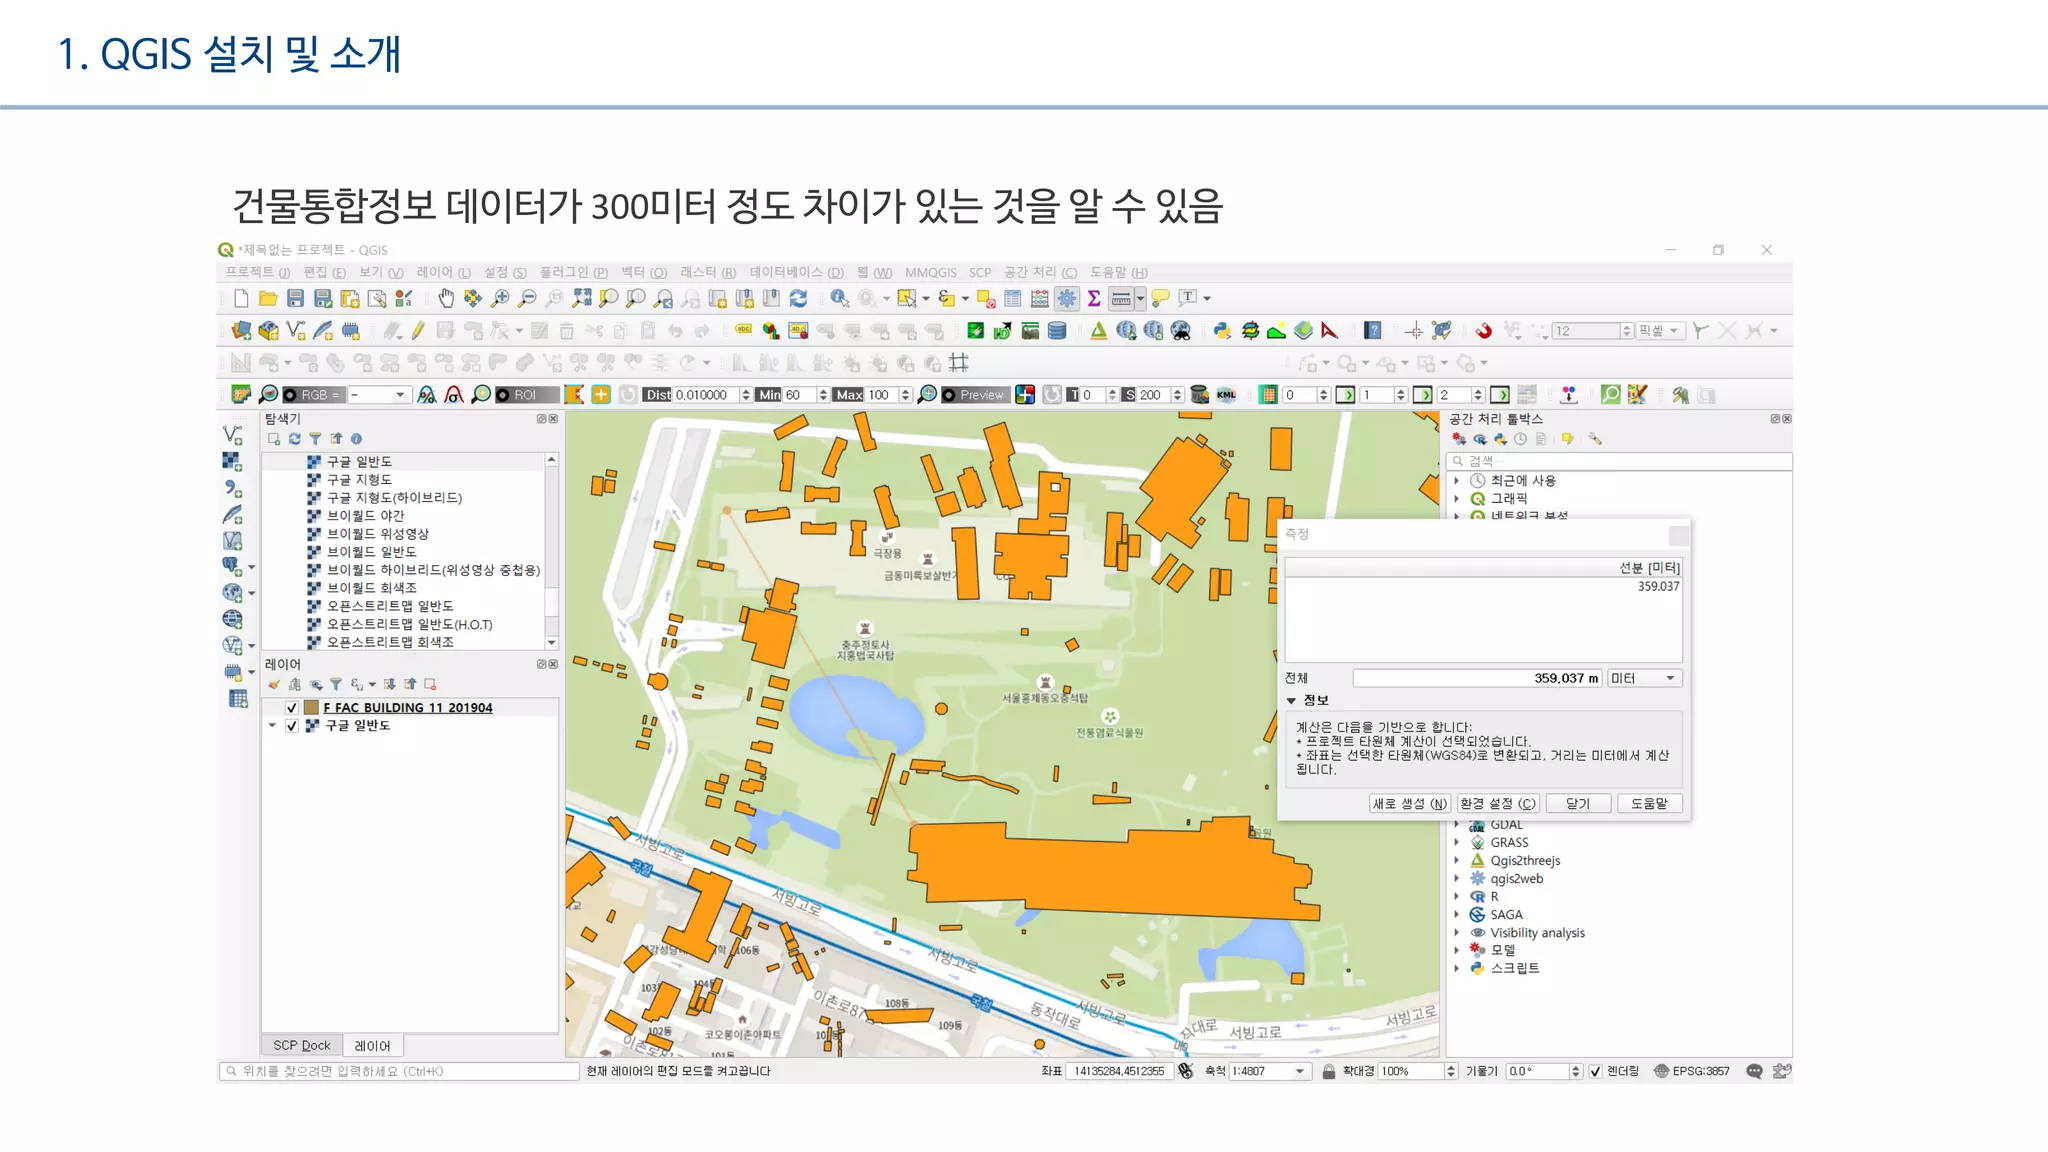The height and width of the screenshot is (1152, 2048).
Task: Click the Zoom In magnifier icon
Action: coord(501,298)
